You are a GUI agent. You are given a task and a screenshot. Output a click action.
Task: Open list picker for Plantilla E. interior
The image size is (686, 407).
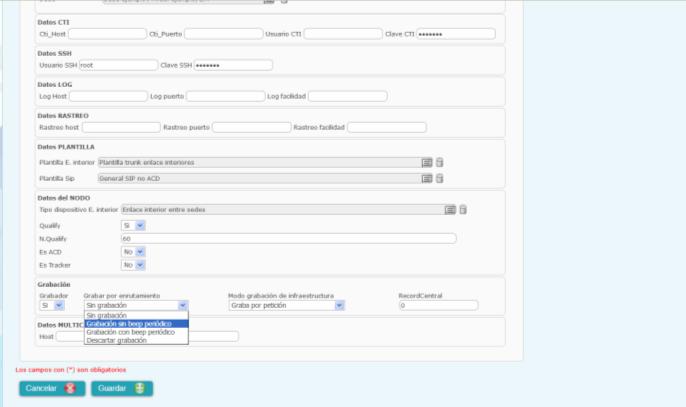(x=427, y=163)
